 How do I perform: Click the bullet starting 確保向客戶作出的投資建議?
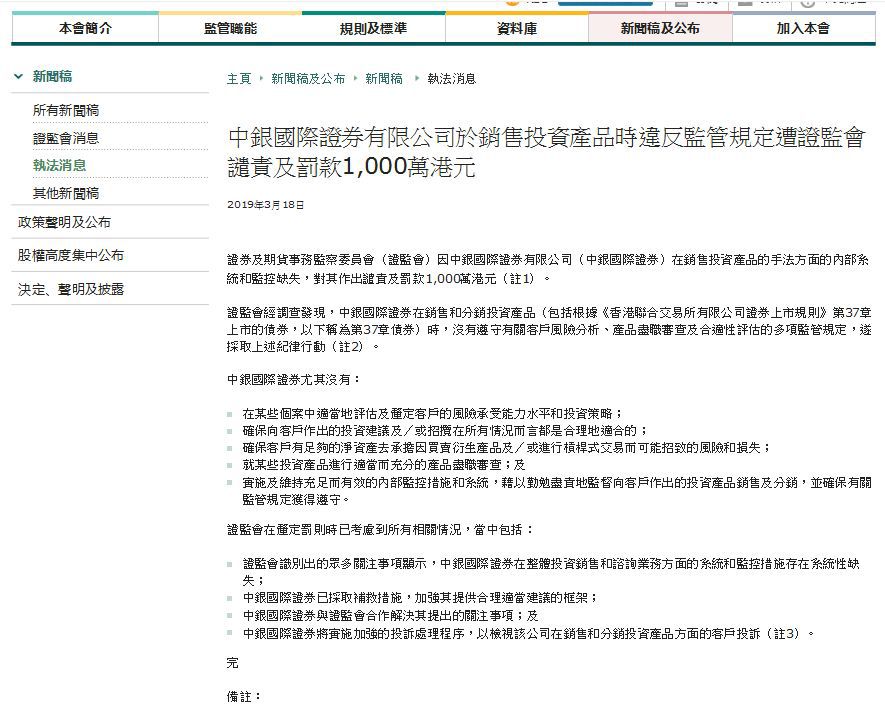click(445, 431)
